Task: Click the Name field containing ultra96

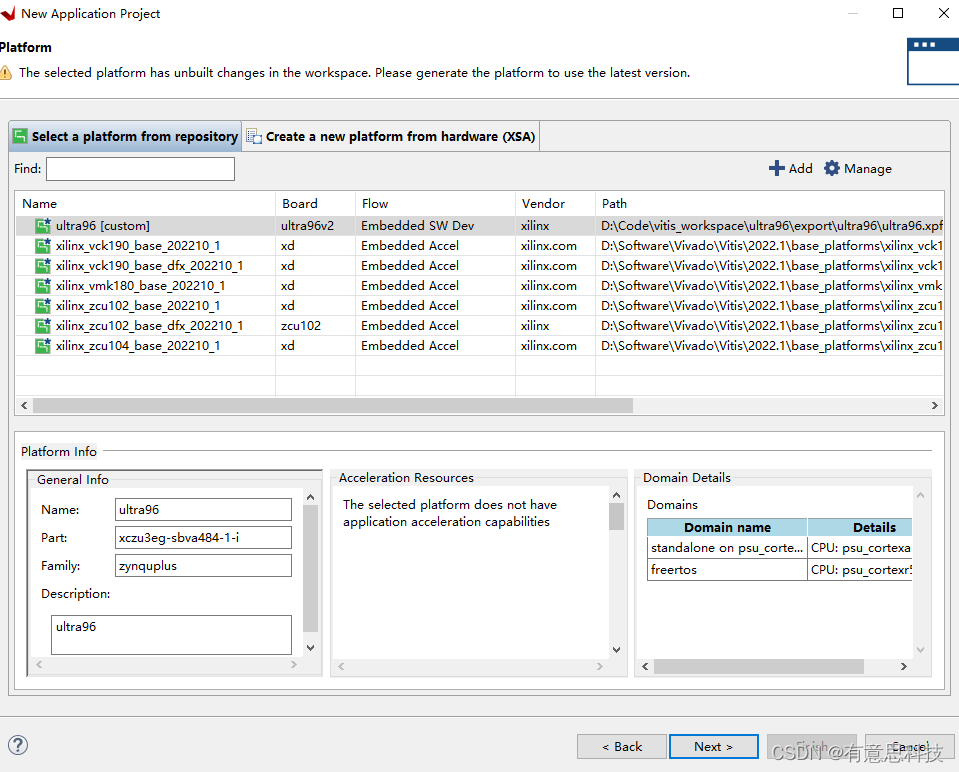Action: pos(203,510)
